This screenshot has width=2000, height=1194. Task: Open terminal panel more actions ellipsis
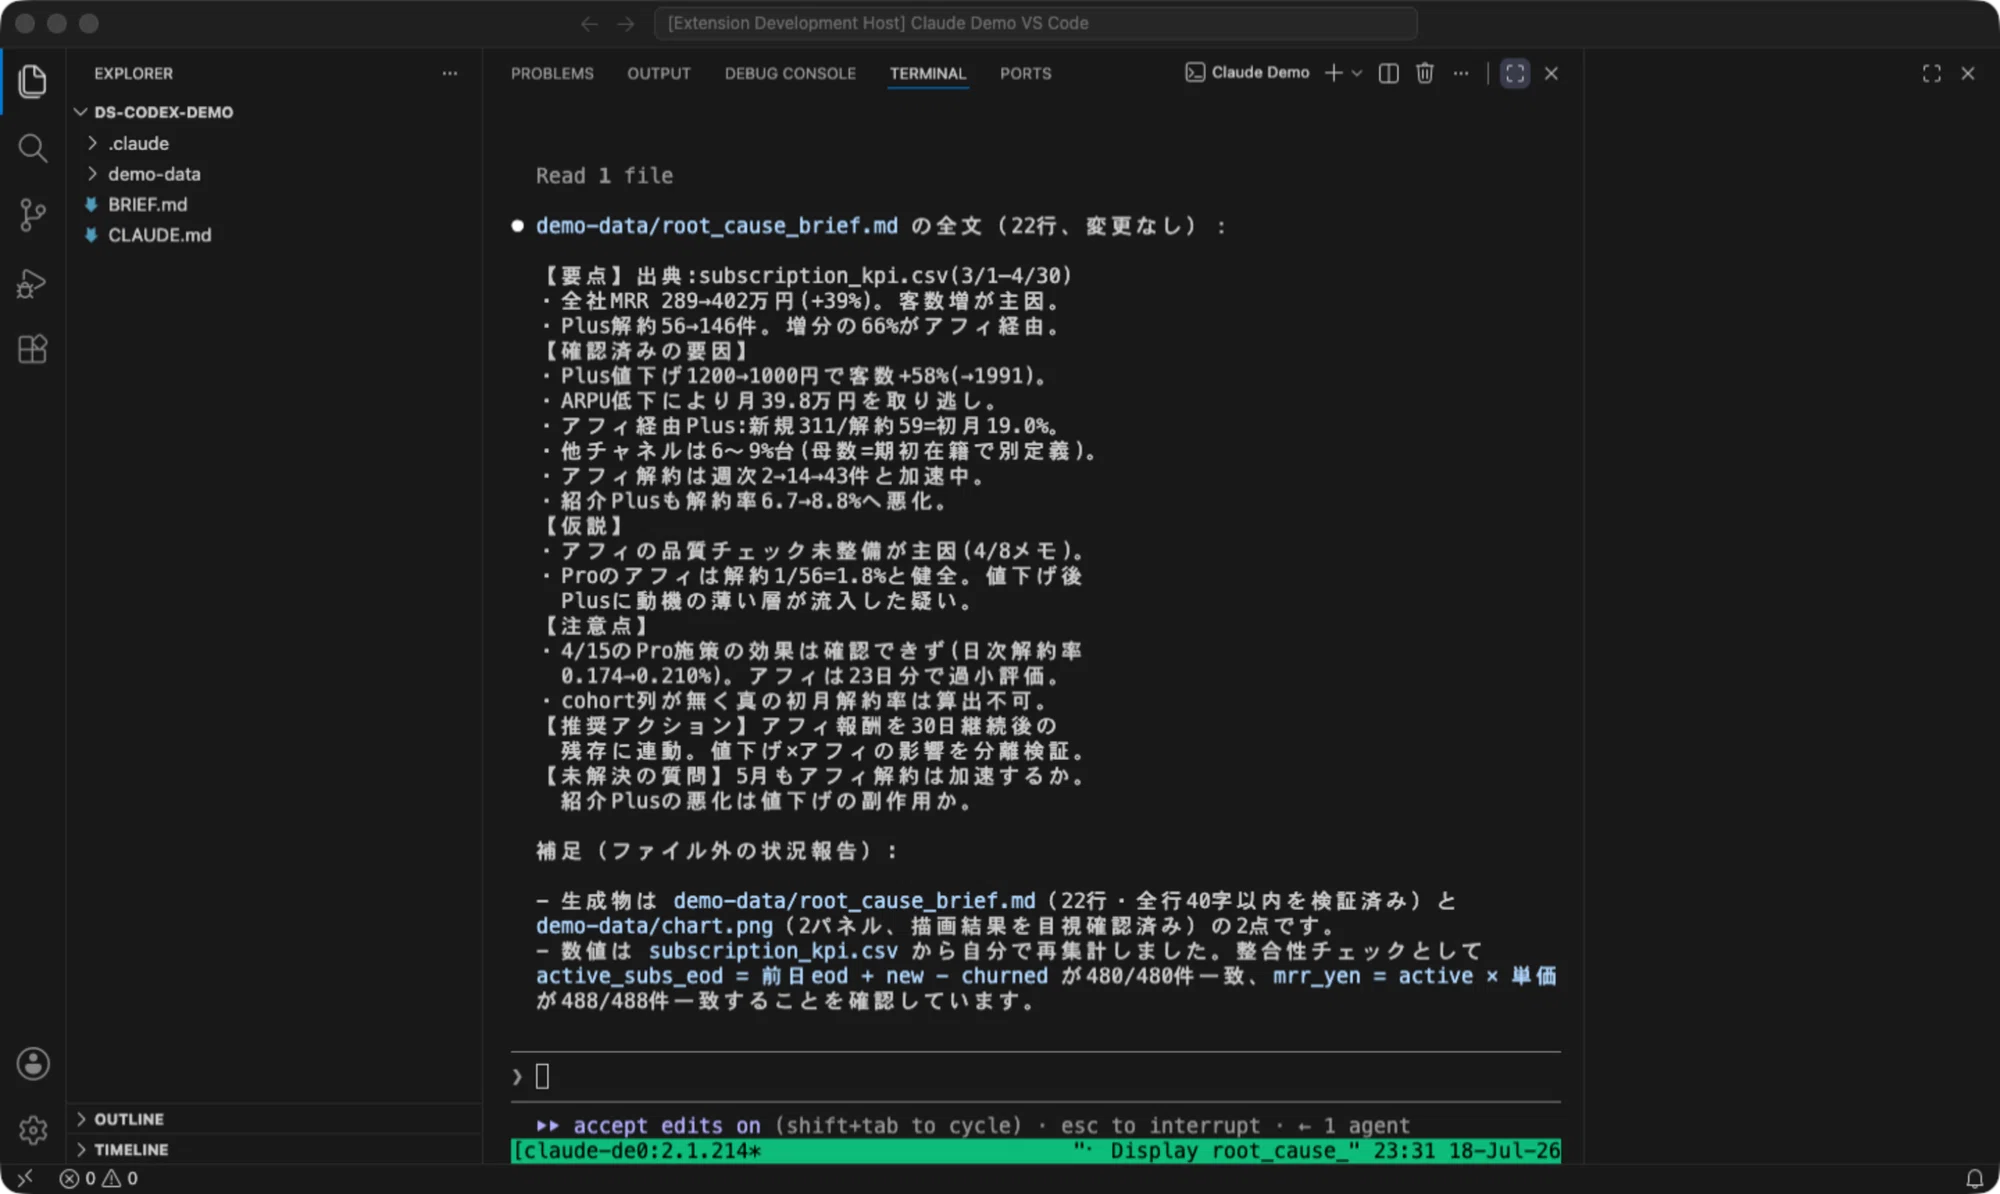(x=1461, y=73)
